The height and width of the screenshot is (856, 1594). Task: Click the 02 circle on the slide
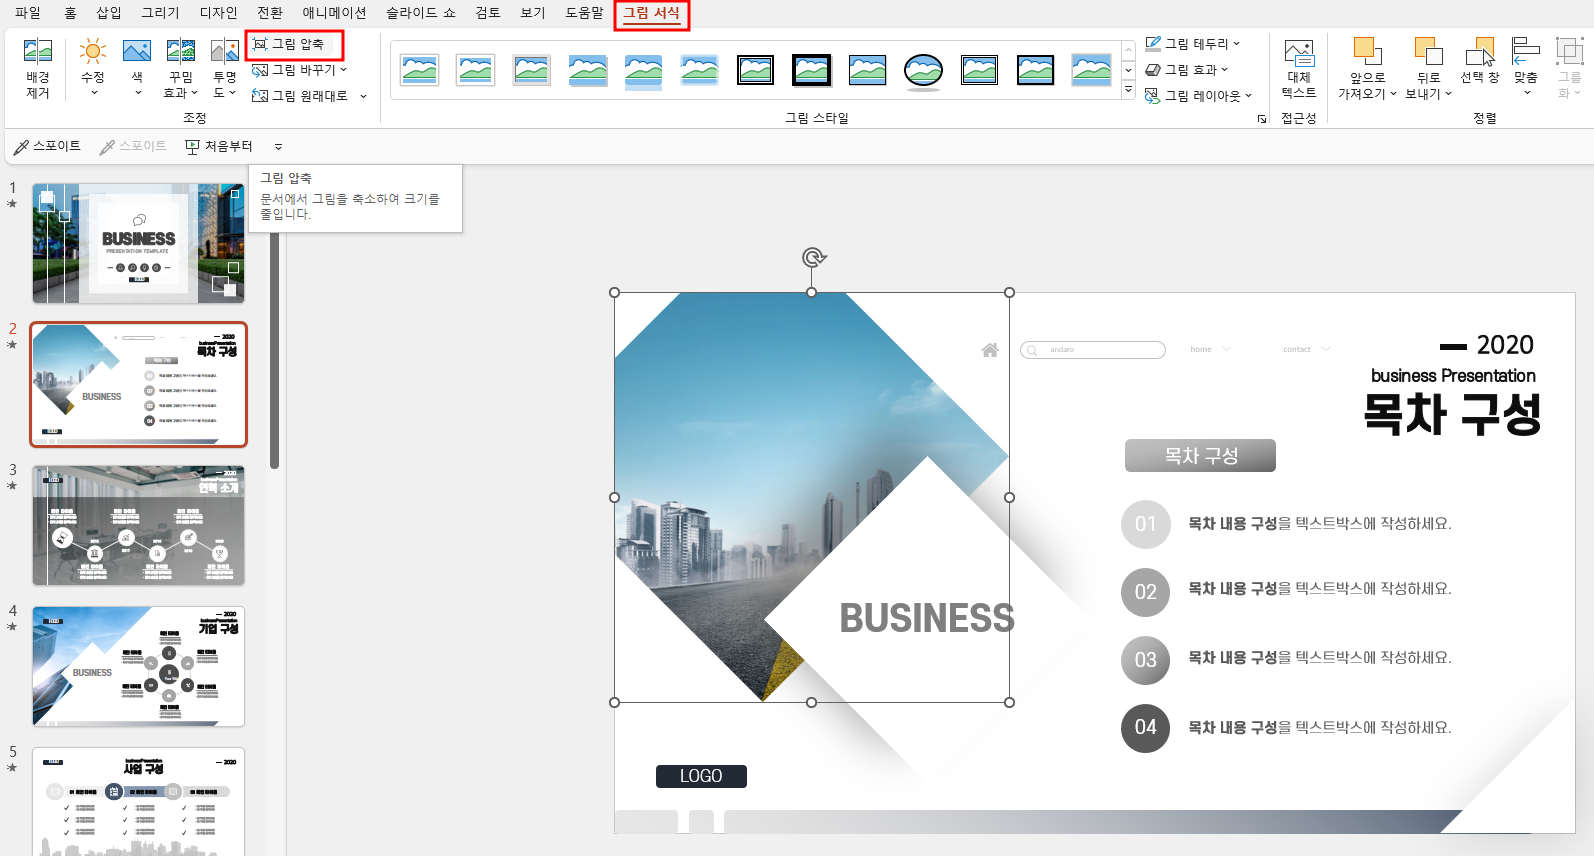point(1146,592)
